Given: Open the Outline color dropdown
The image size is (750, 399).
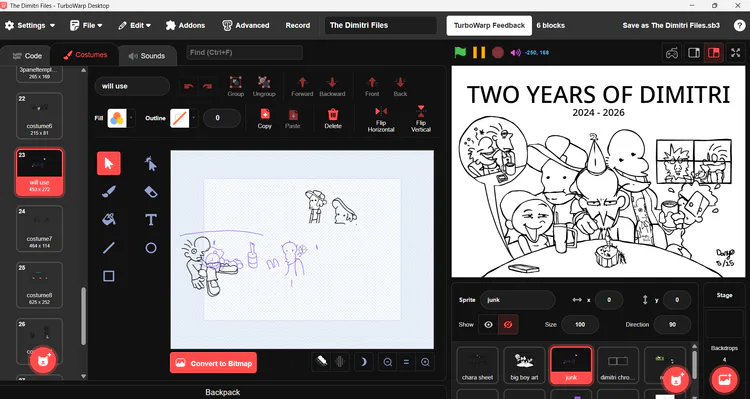Looking at the screenshot, I should (x=194, y=118).
